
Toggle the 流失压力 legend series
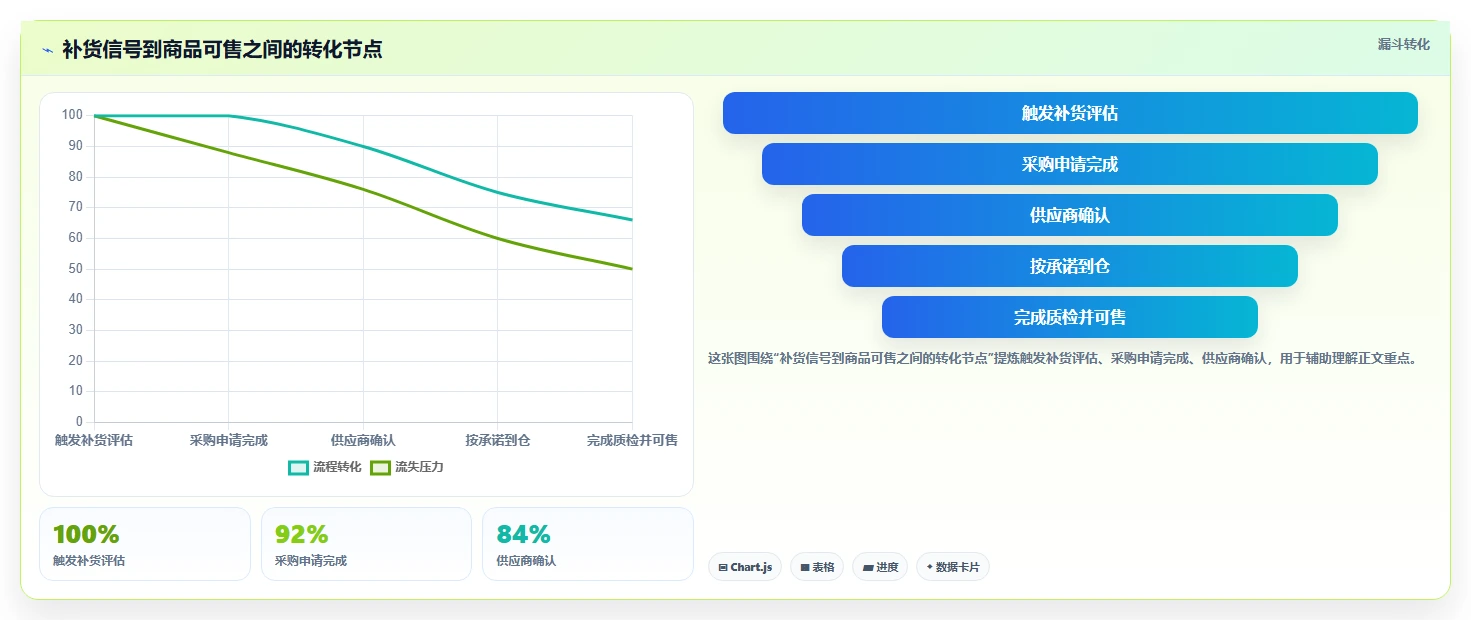click(x=407, y=467)
